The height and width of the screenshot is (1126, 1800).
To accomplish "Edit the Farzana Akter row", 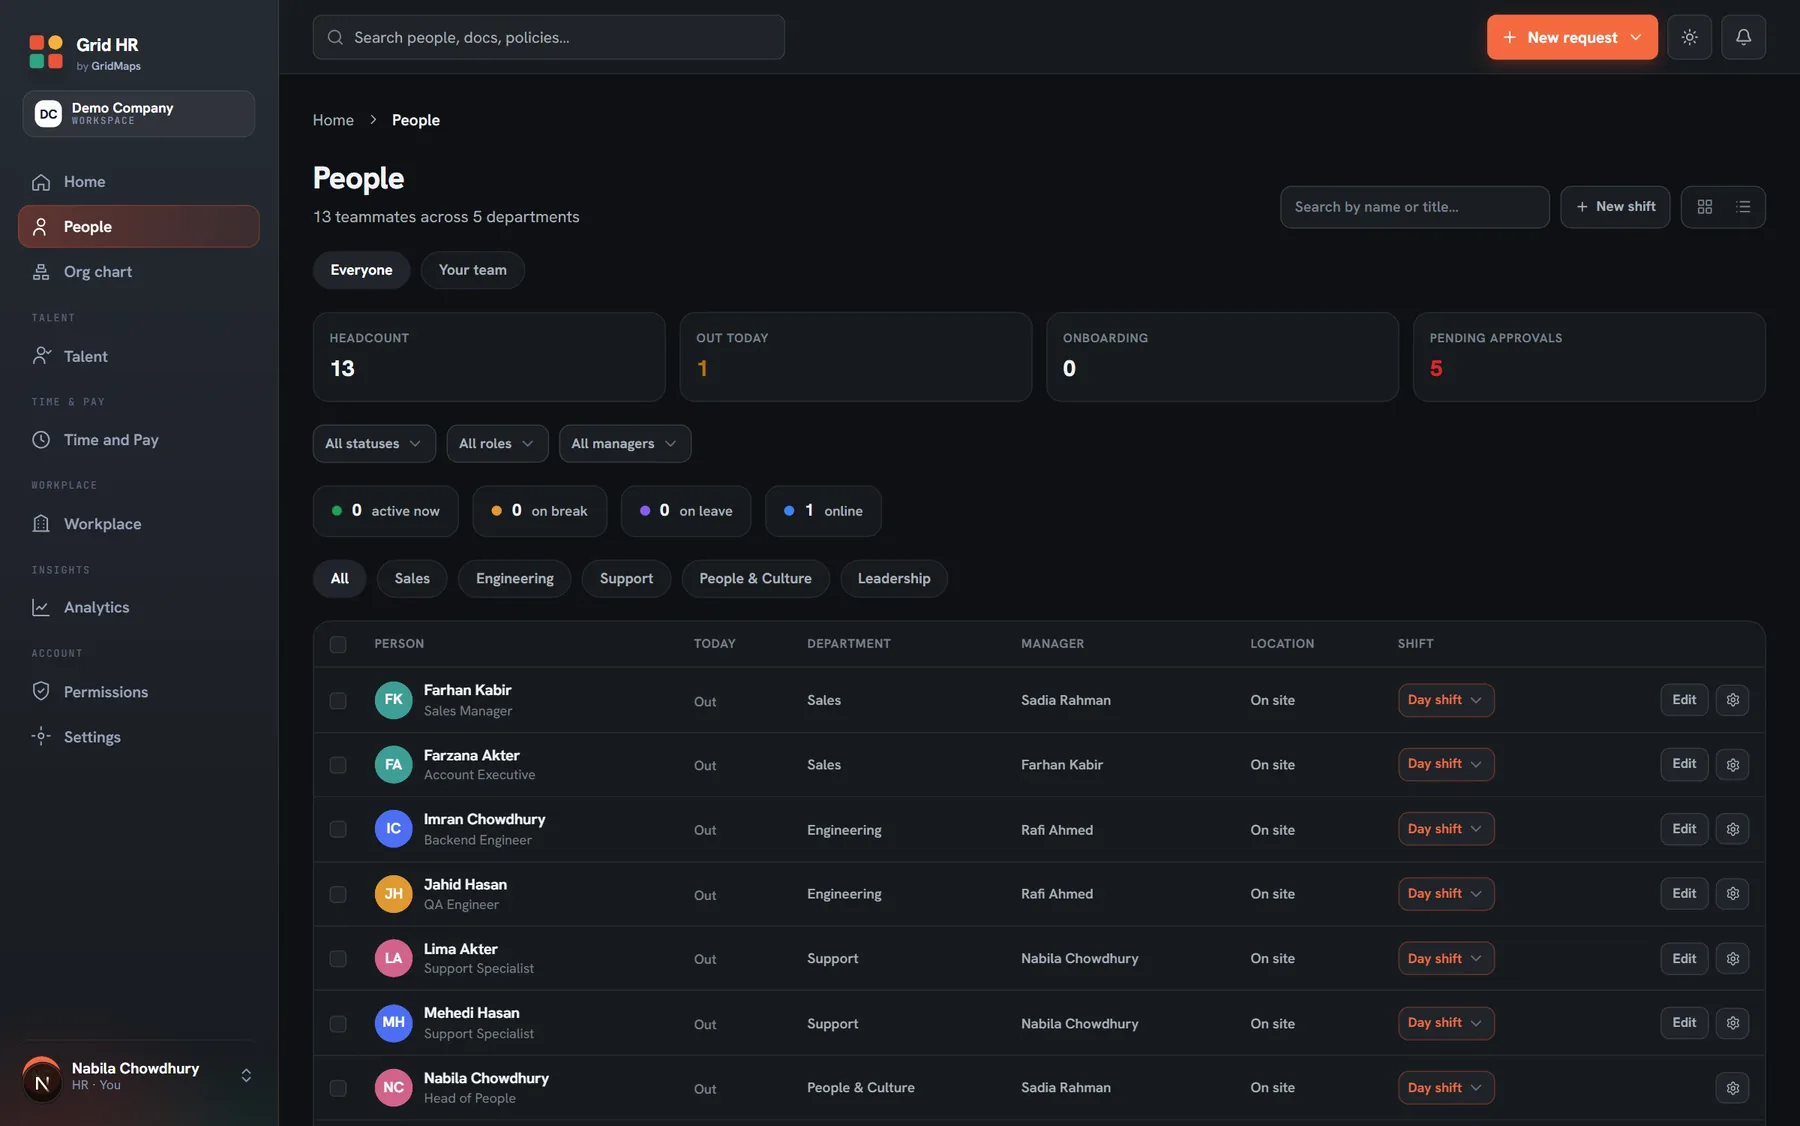I will (1684, 764).
